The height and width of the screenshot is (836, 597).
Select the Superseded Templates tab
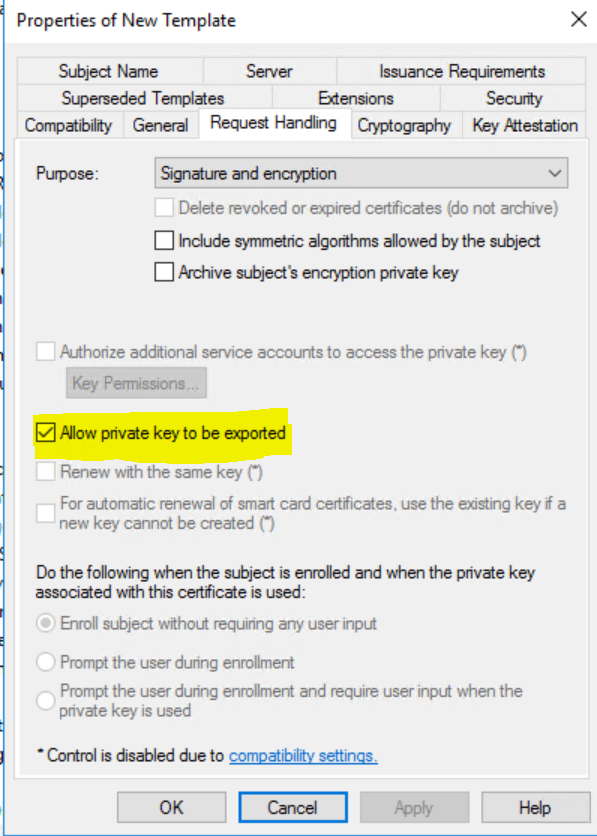coord(143,98)
